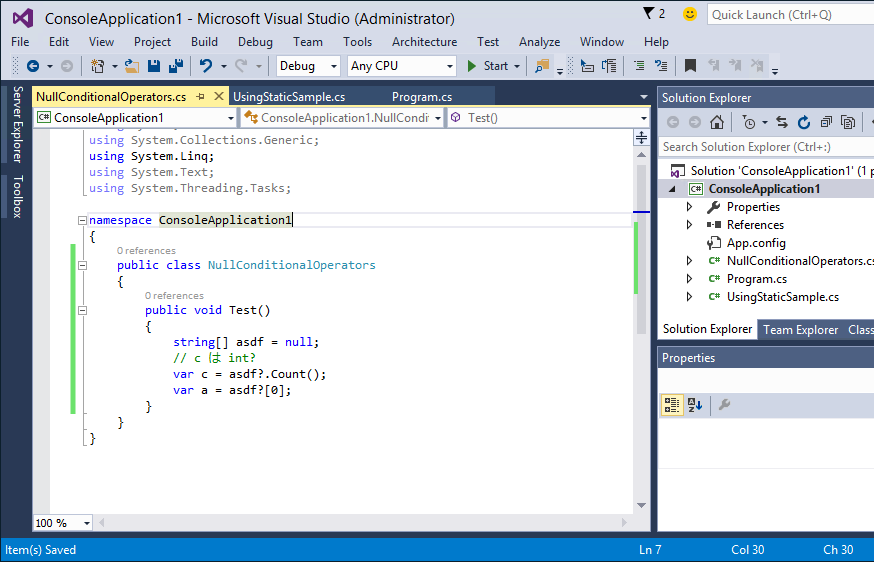
Task: Click the 0 references link above class
Action: tap(146, 251)
